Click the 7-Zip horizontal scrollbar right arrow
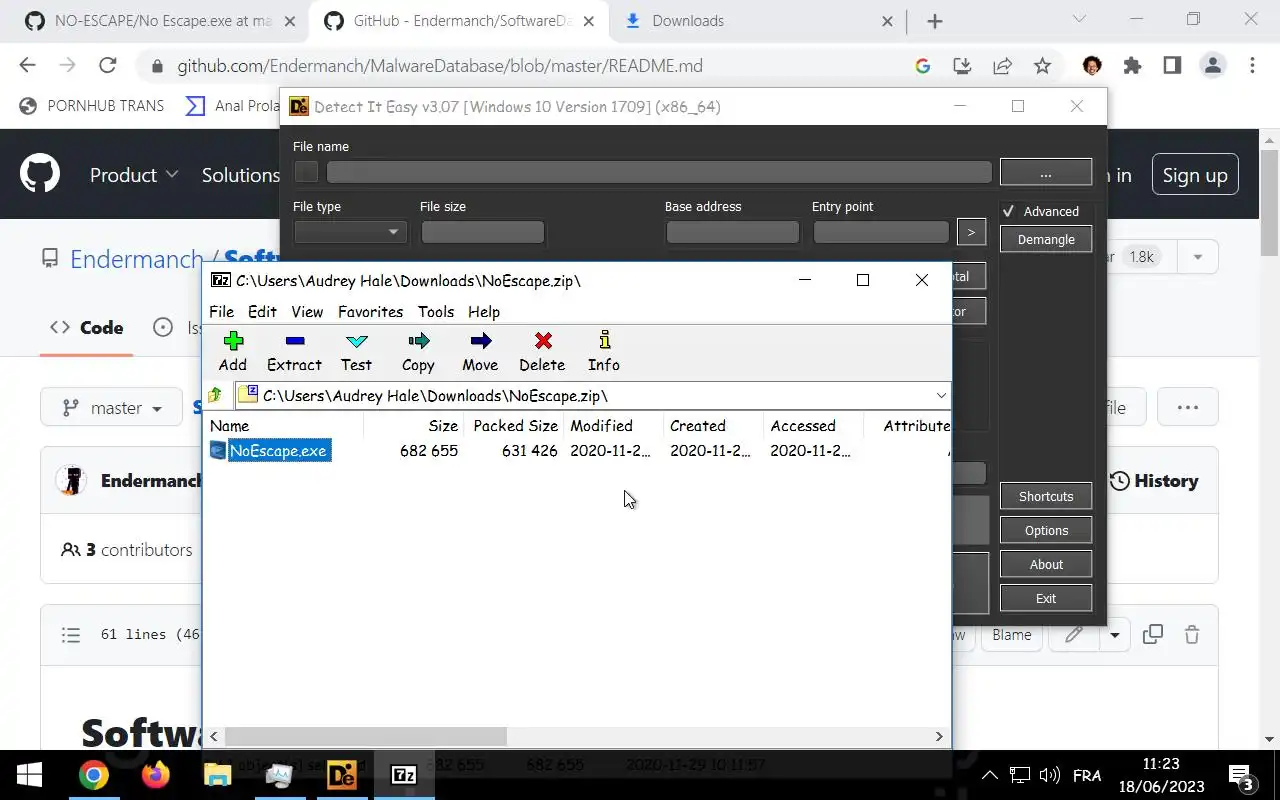 click(939, 737)
